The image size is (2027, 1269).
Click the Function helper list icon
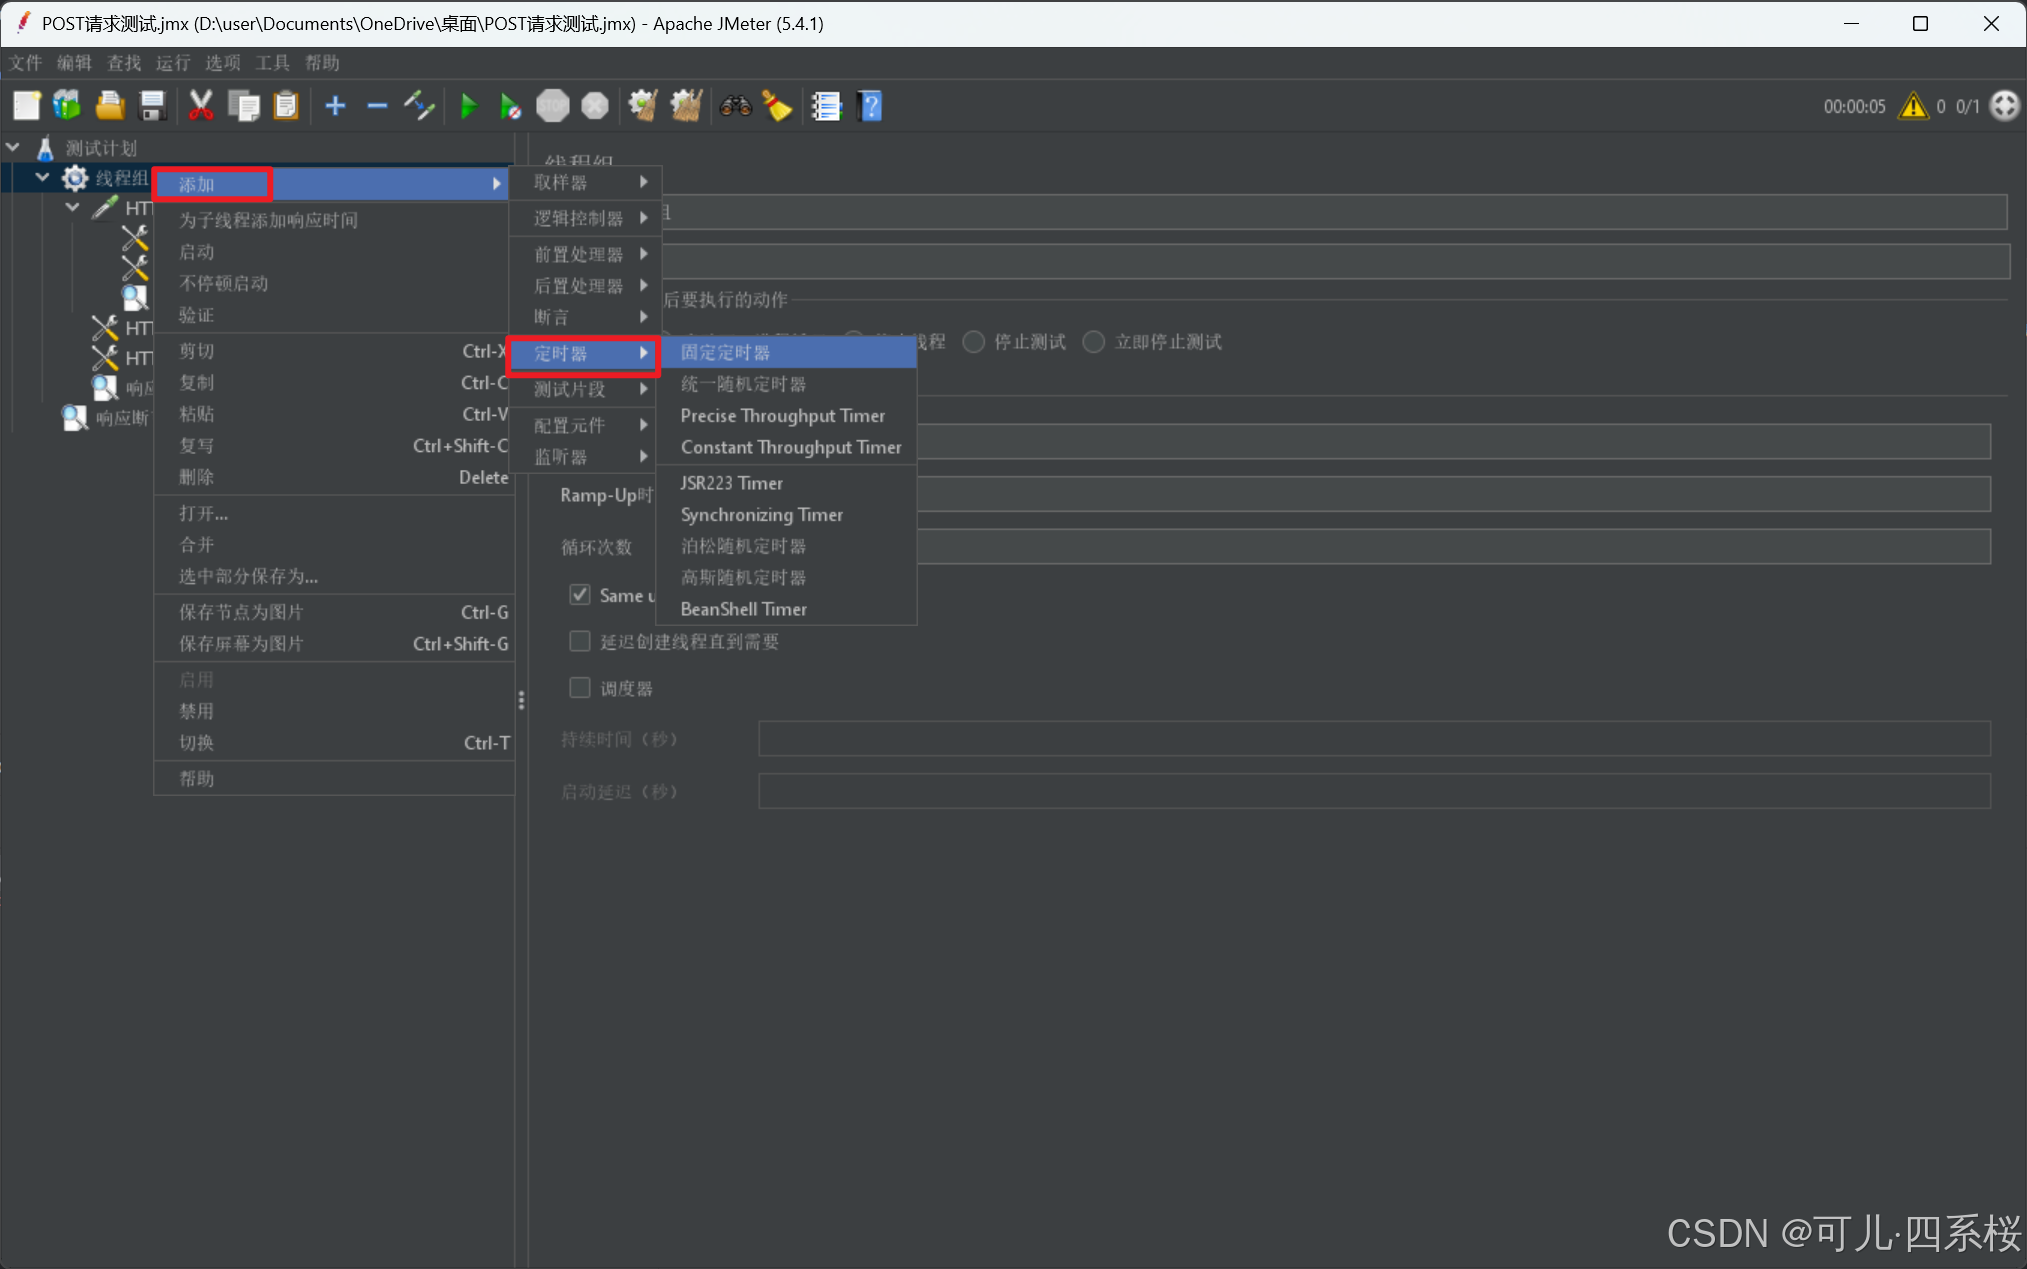pyautogui.click(x=826, y=106)
